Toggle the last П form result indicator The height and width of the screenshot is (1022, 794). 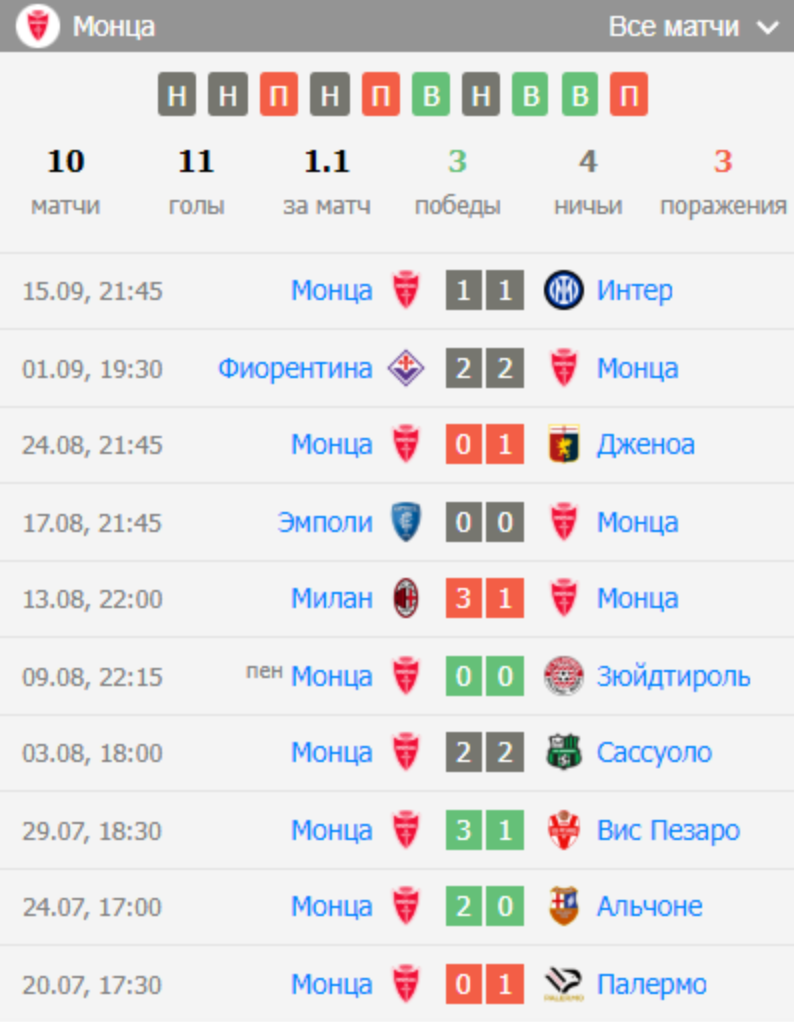click(x=629, y=95)
